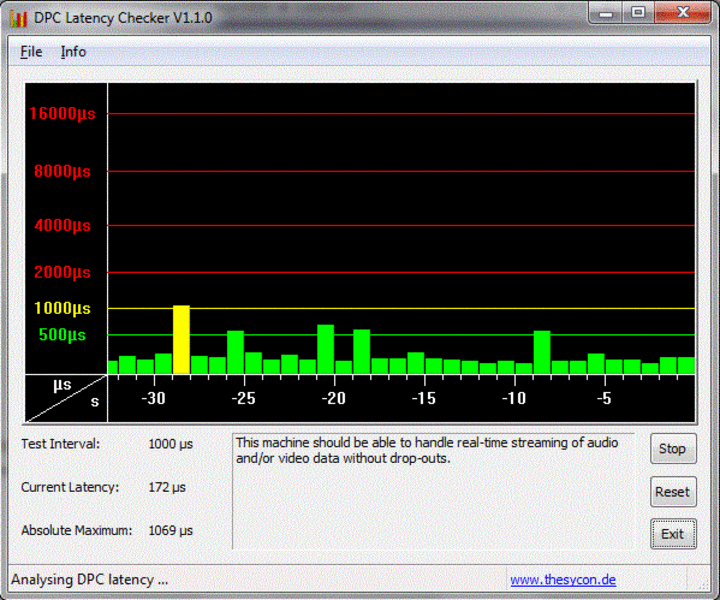This screenshot has width=720, height=600.
Task: Click the Analysing DPC latency status text
Action: point(90,580)
